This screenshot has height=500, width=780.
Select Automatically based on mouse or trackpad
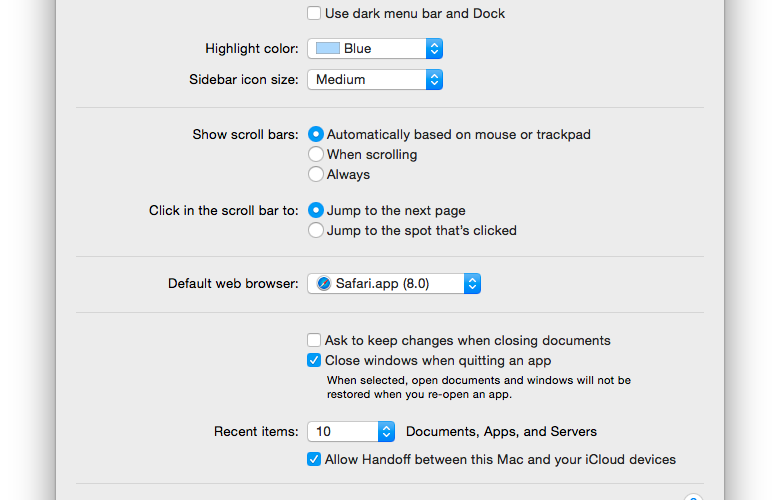pyautogui.click(x=316, y=134)
